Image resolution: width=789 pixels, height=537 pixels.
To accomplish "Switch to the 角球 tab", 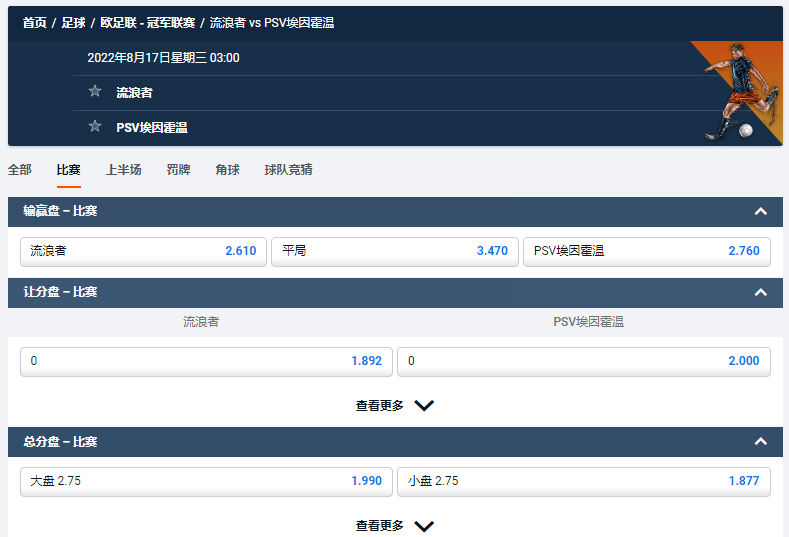I will click(x=227, y=170).
